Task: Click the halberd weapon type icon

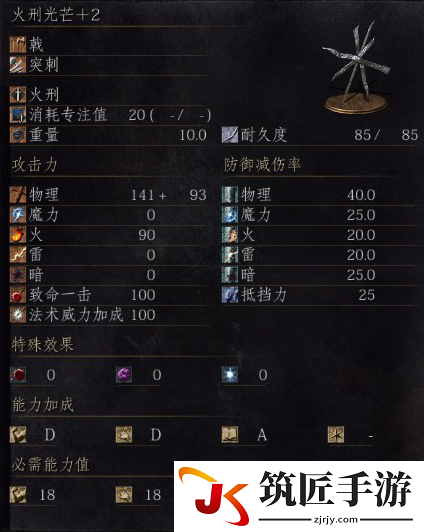Action: pos(18,45)
